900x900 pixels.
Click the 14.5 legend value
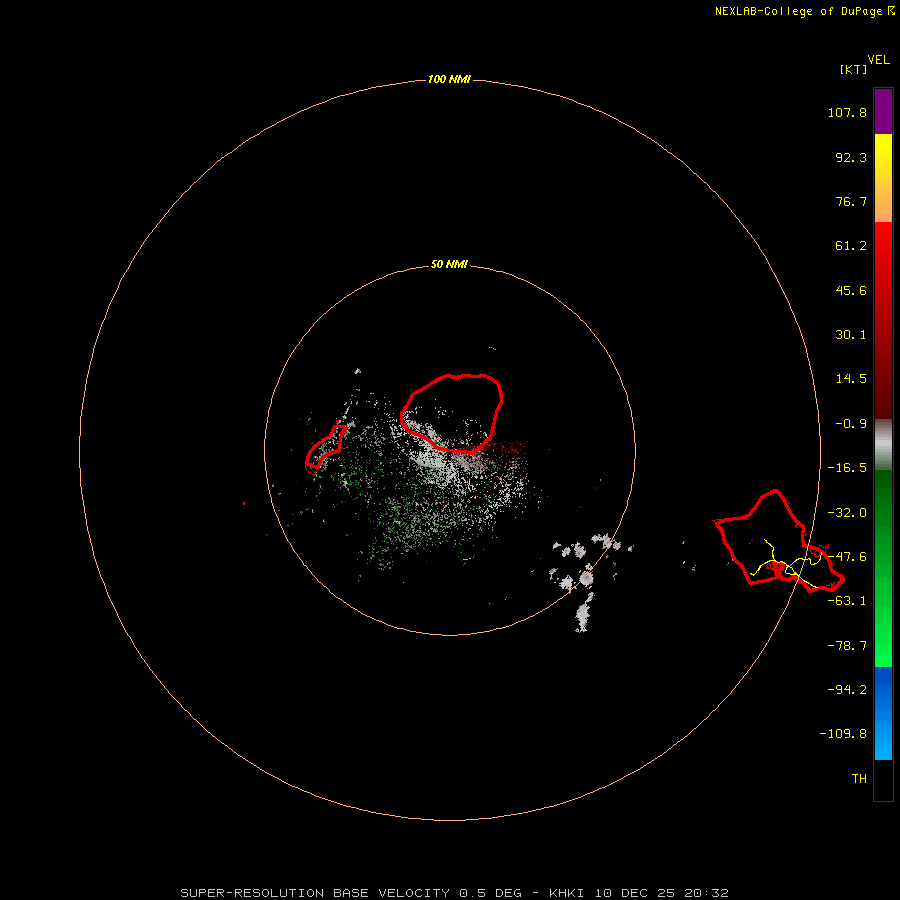click(851, 379)
